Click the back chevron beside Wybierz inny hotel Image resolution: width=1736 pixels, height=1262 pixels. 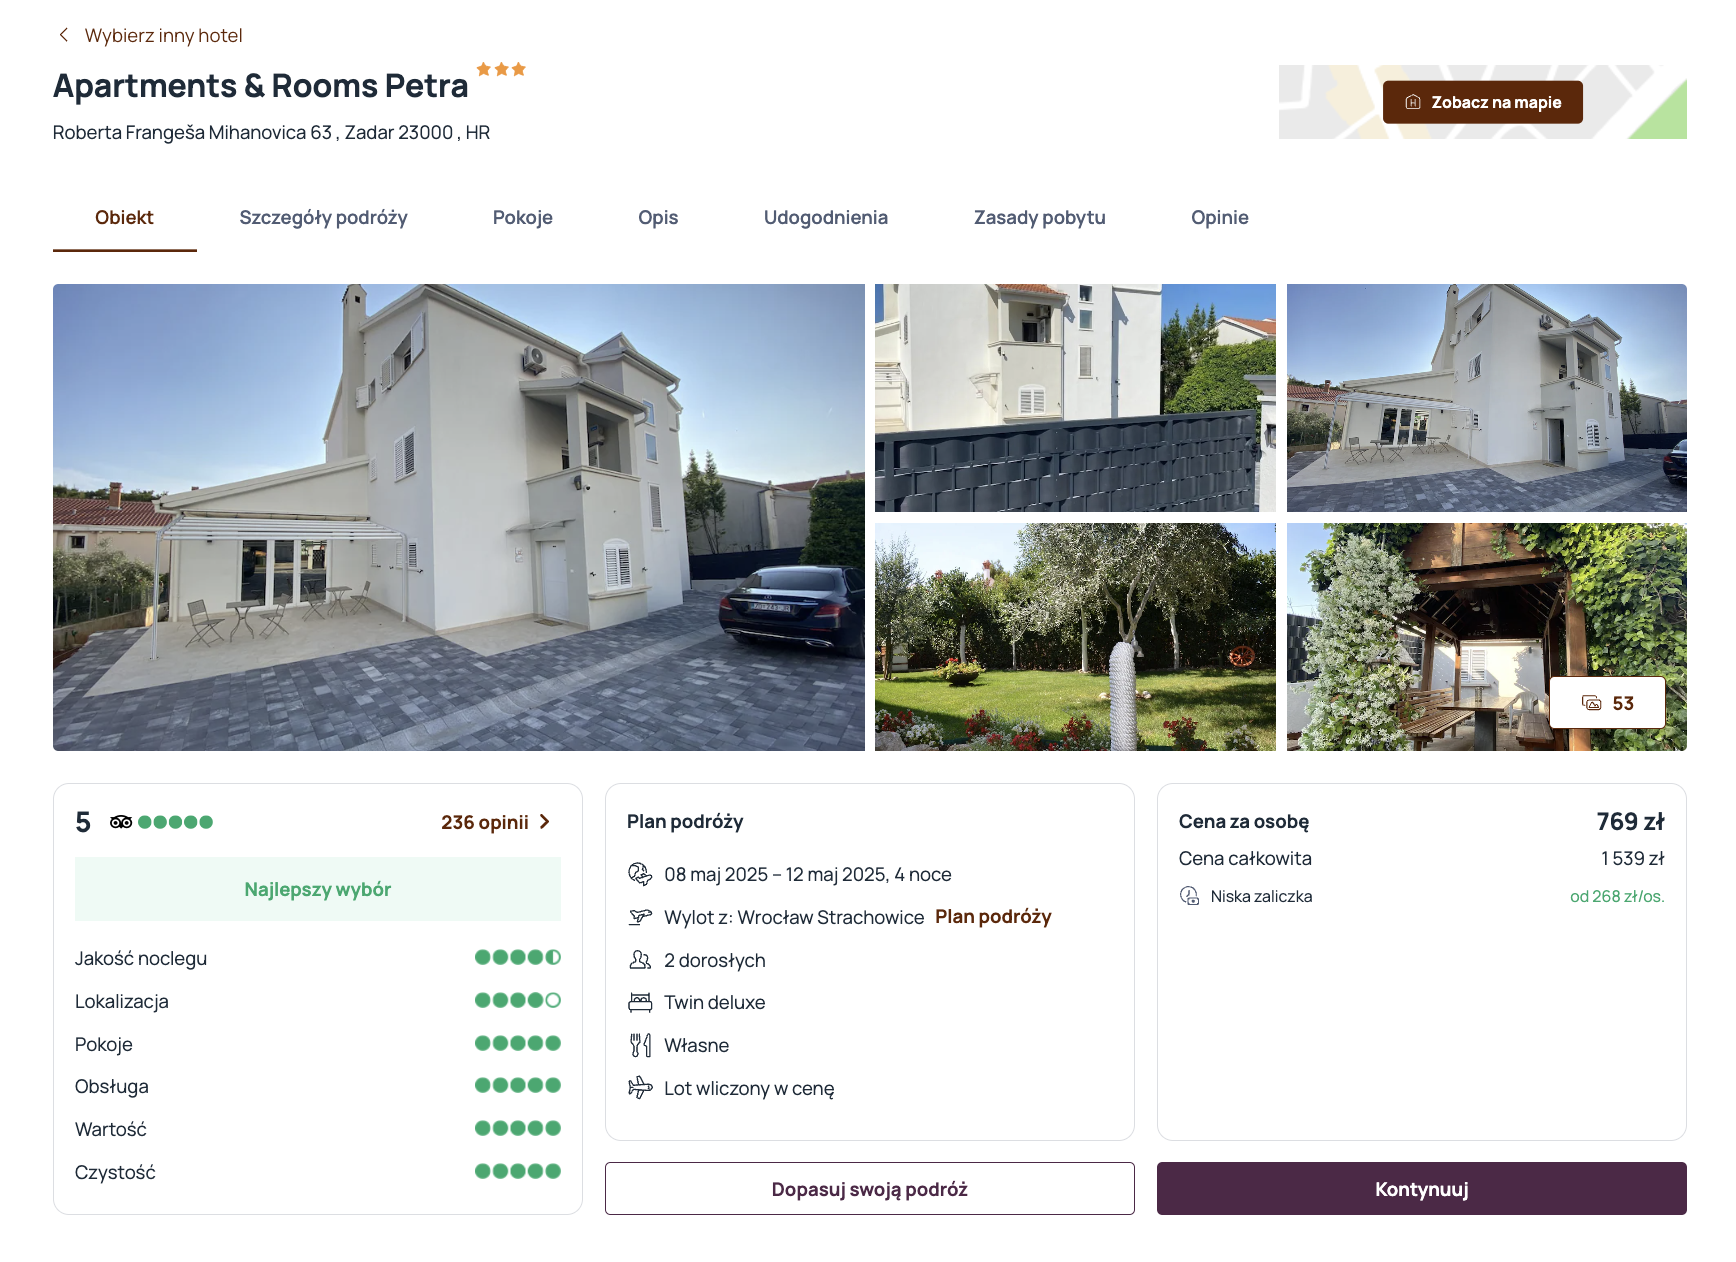[x=64, y=35]
